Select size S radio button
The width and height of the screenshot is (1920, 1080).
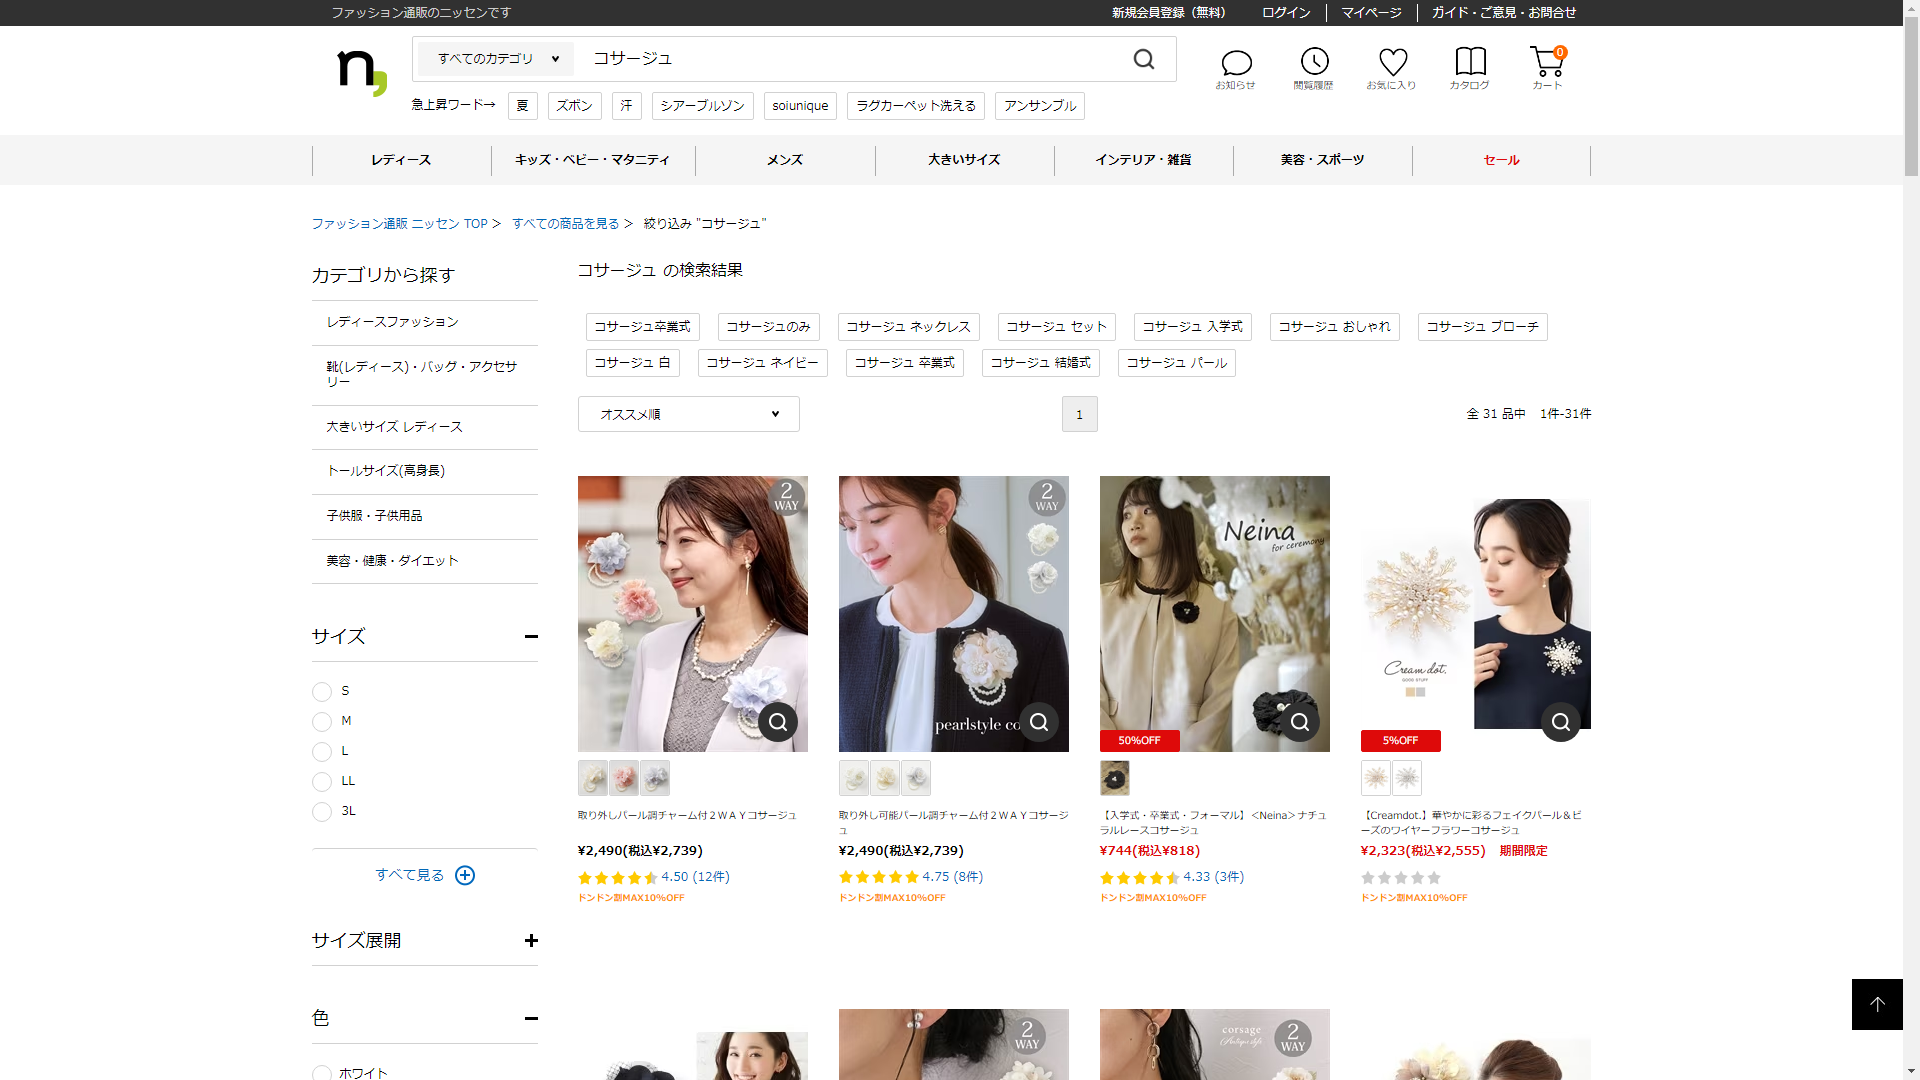point(322,692)
